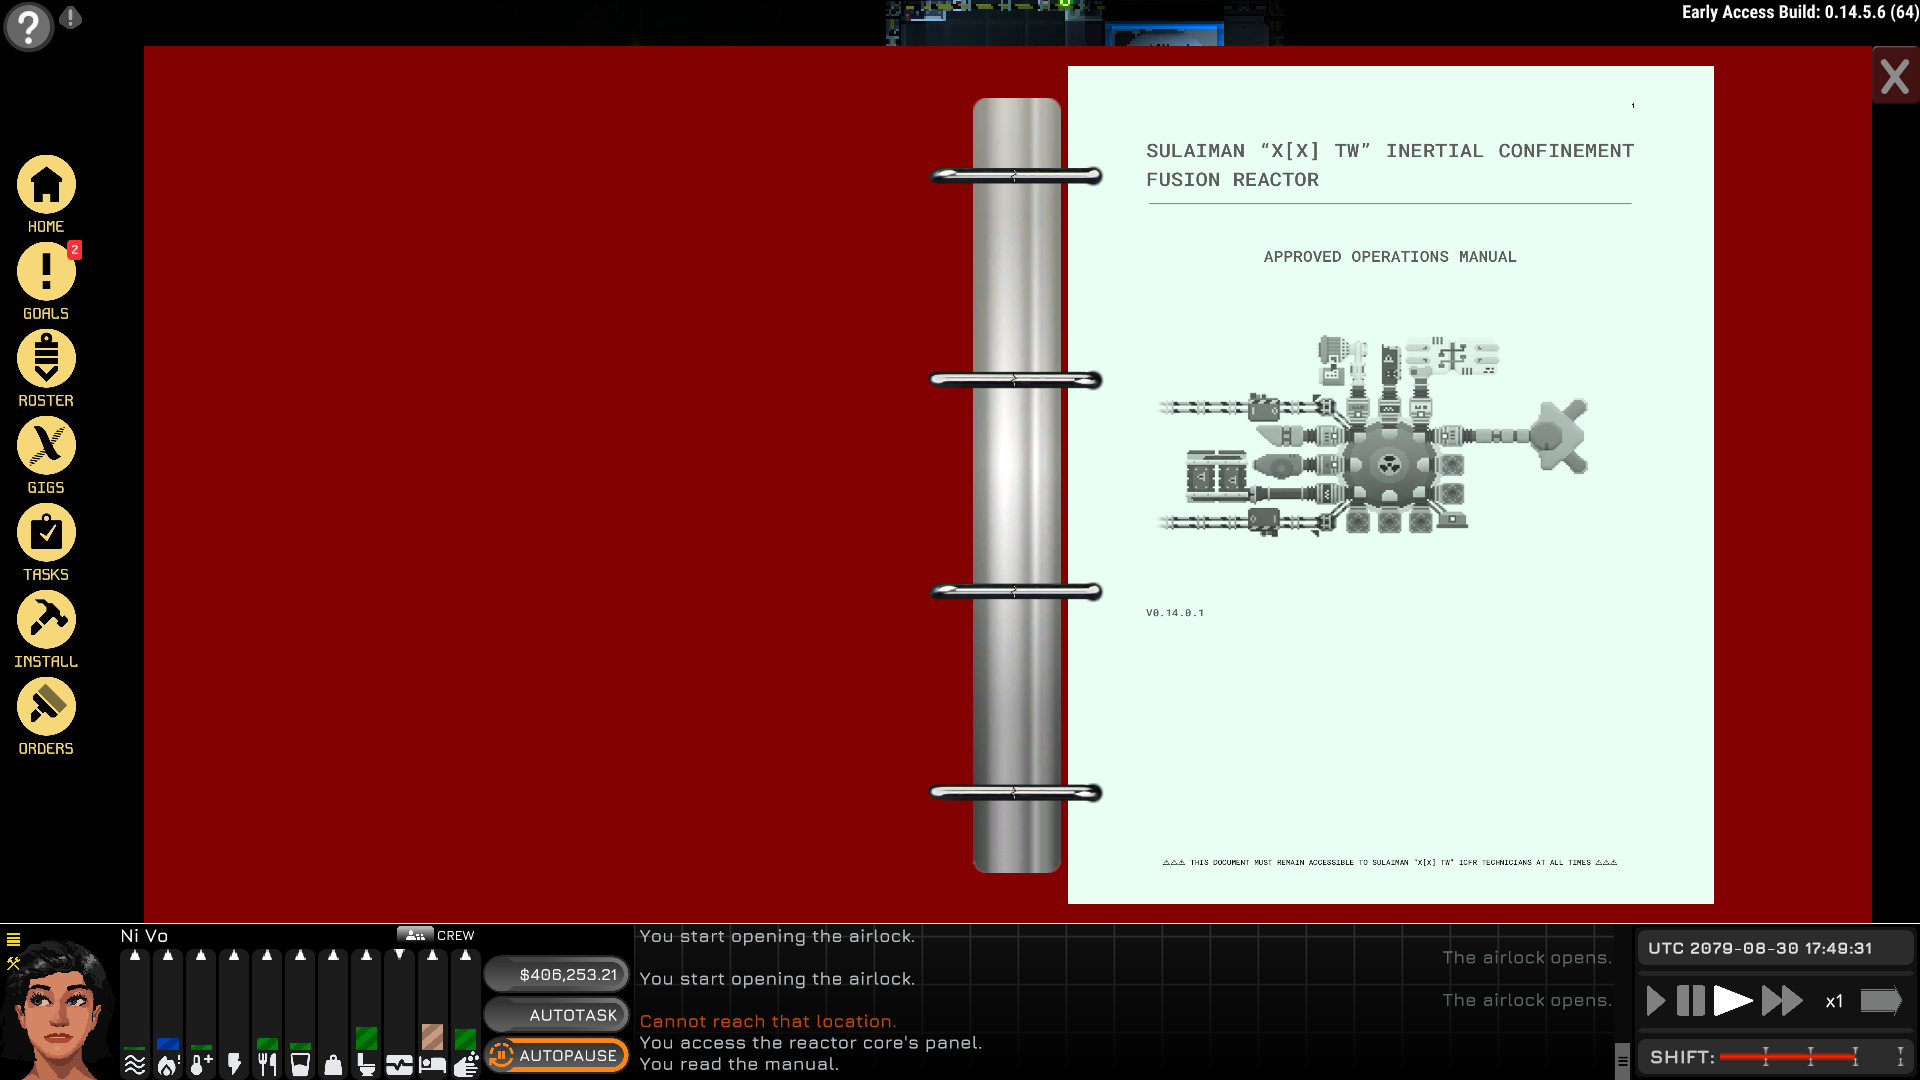Open the CREW tab
The width and height of the screenshot is (1920, 1080).
[437, 935]
